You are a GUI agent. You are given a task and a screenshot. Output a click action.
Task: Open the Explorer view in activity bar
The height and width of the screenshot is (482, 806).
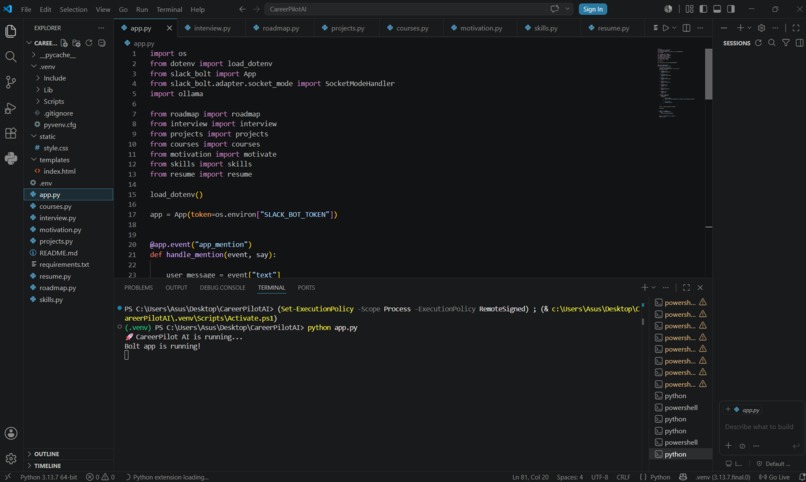tap(11, 31)
